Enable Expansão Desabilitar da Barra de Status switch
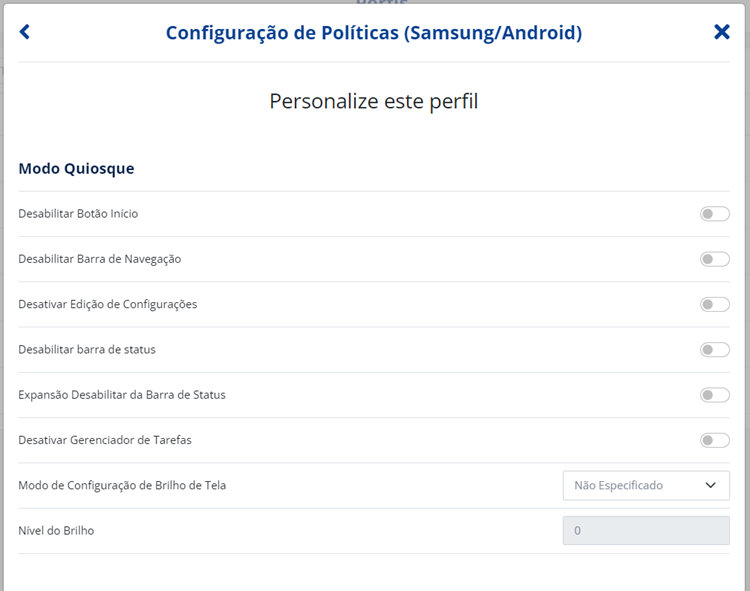This screenshot has height=591, width=750. (715, 395)
